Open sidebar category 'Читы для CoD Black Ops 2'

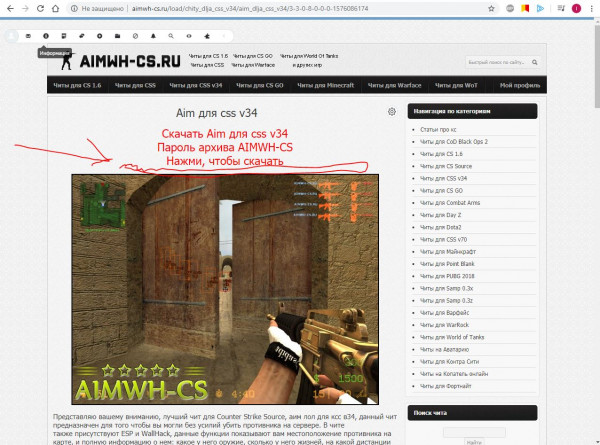(454, 142)
